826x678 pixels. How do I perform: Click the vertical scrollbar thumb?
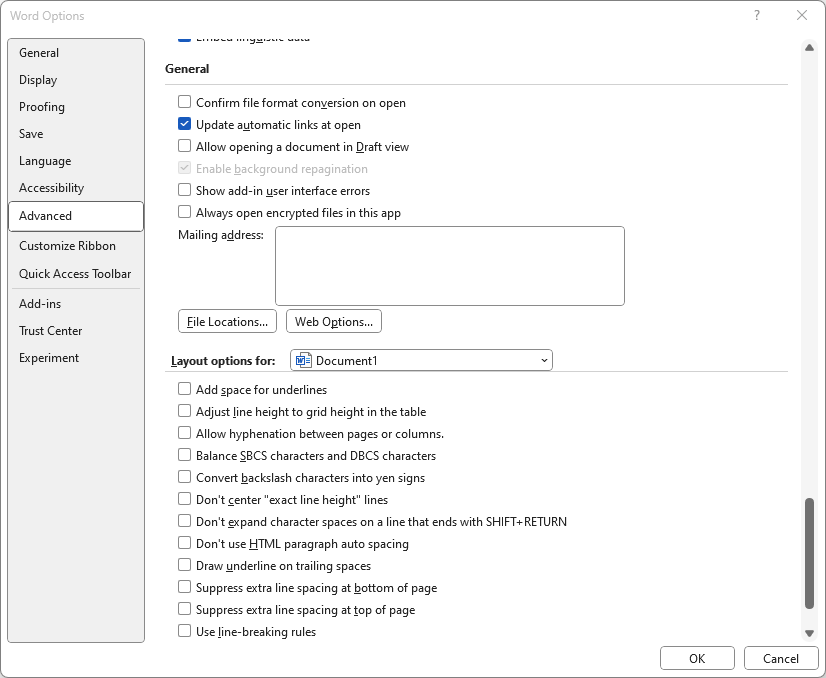click(x=809, y=552)
